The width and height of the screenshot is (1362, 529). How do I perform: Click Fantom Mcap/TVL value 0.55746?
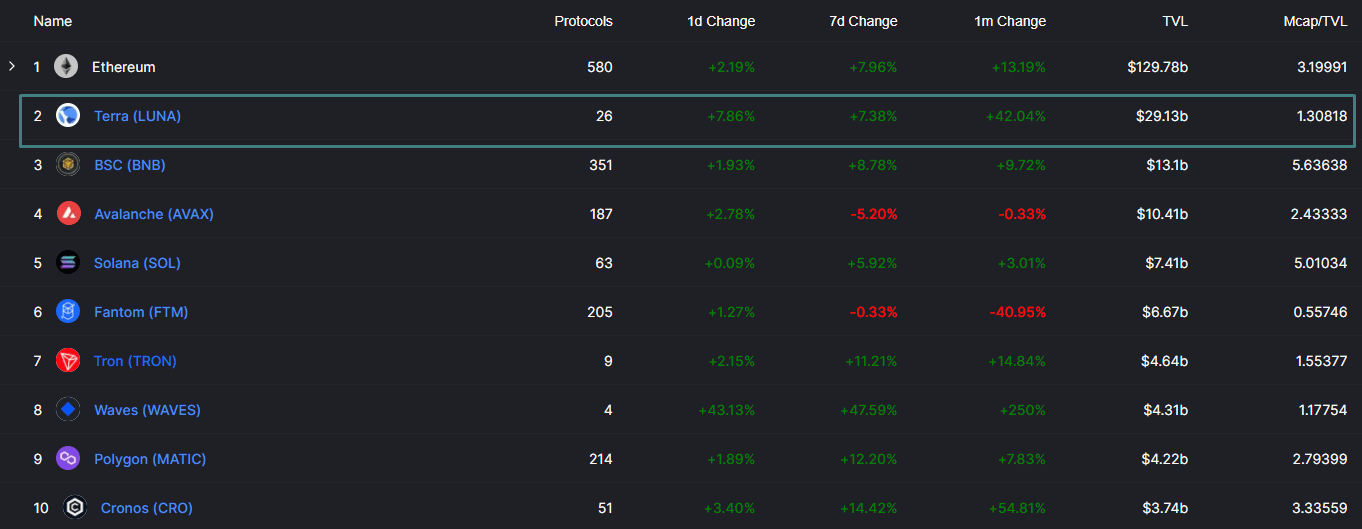click(x=1322, y=312)
